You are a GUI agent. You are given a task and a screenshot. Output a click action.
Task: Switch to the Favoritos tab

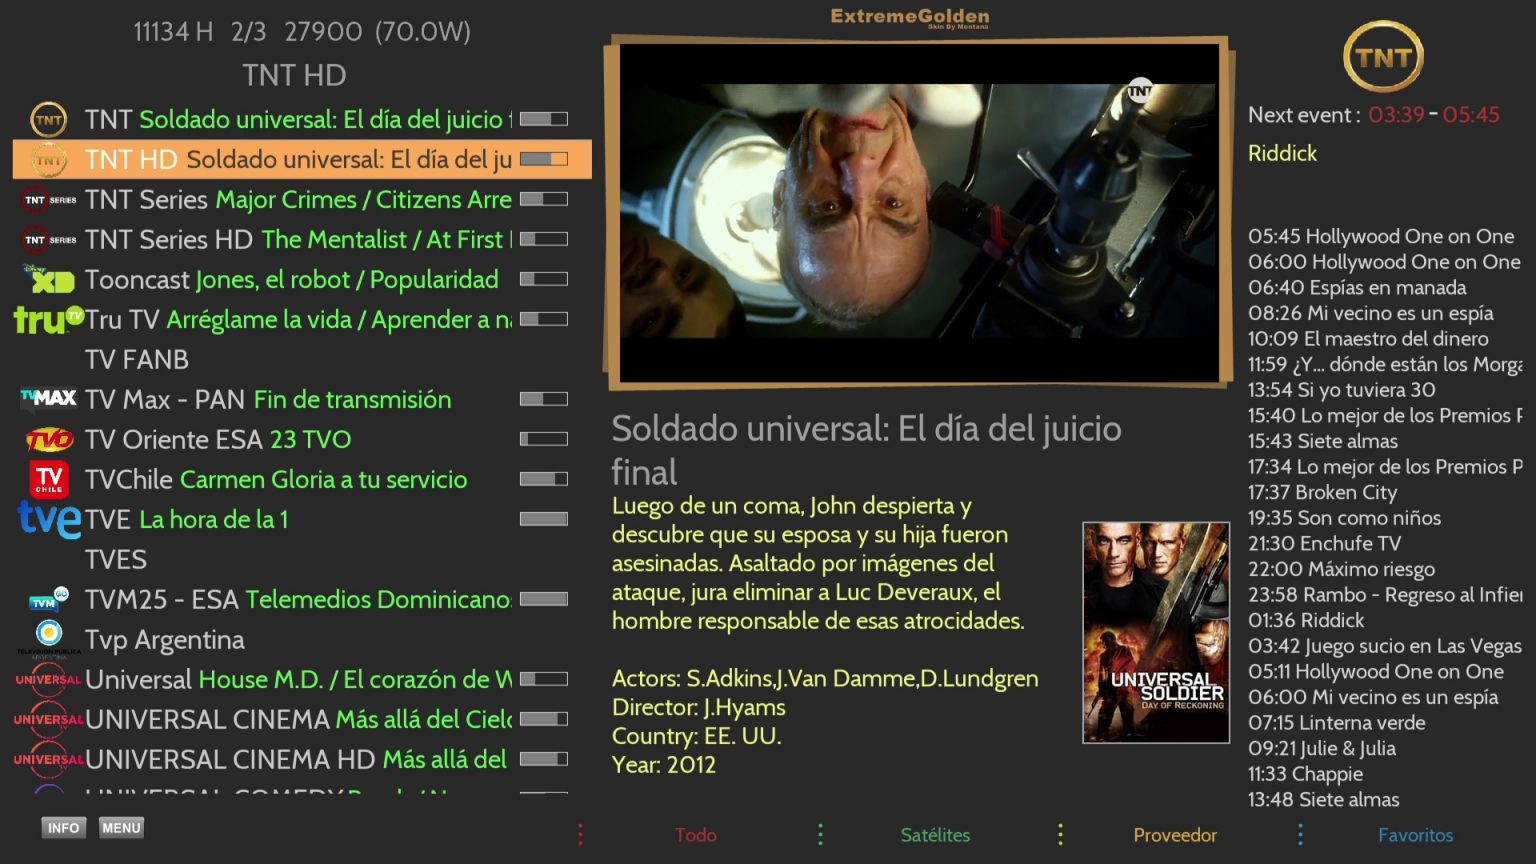(x=1415, y=835)
